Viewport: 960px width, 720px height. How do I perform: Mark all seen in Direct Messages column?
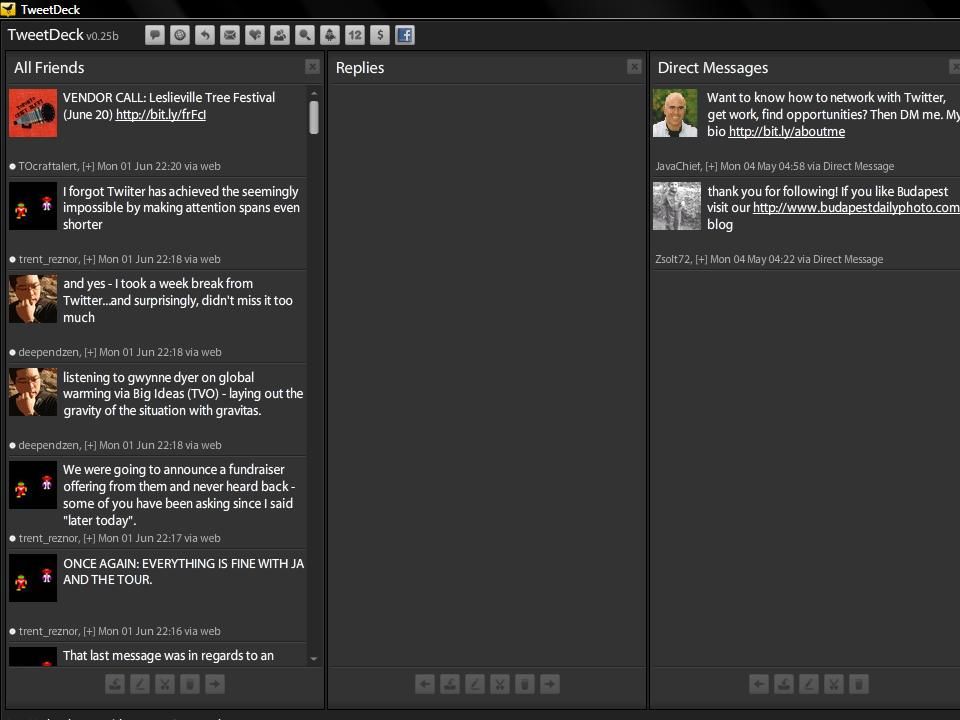(x=784, y=684)
